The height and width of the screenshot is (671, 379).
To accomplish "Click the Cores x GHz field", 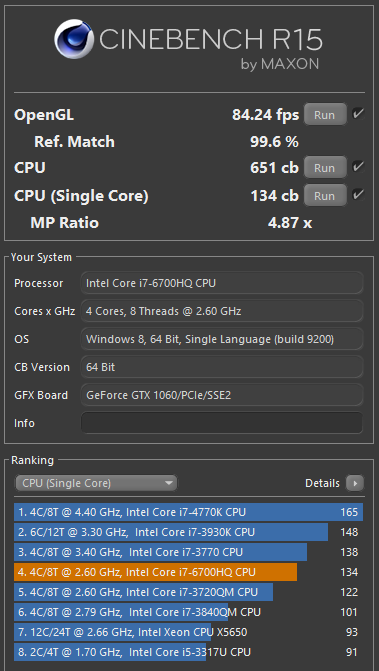I will coord(222,311).
